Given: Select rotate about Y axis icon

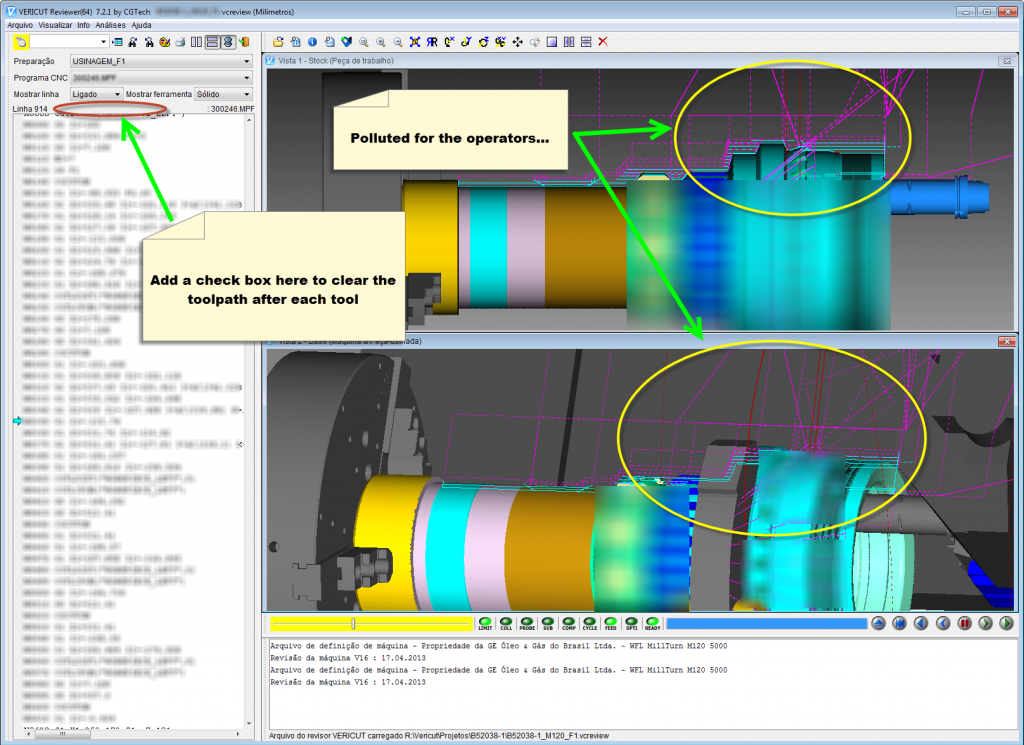Looking at the screenshot, I should (x=466, y=42).
